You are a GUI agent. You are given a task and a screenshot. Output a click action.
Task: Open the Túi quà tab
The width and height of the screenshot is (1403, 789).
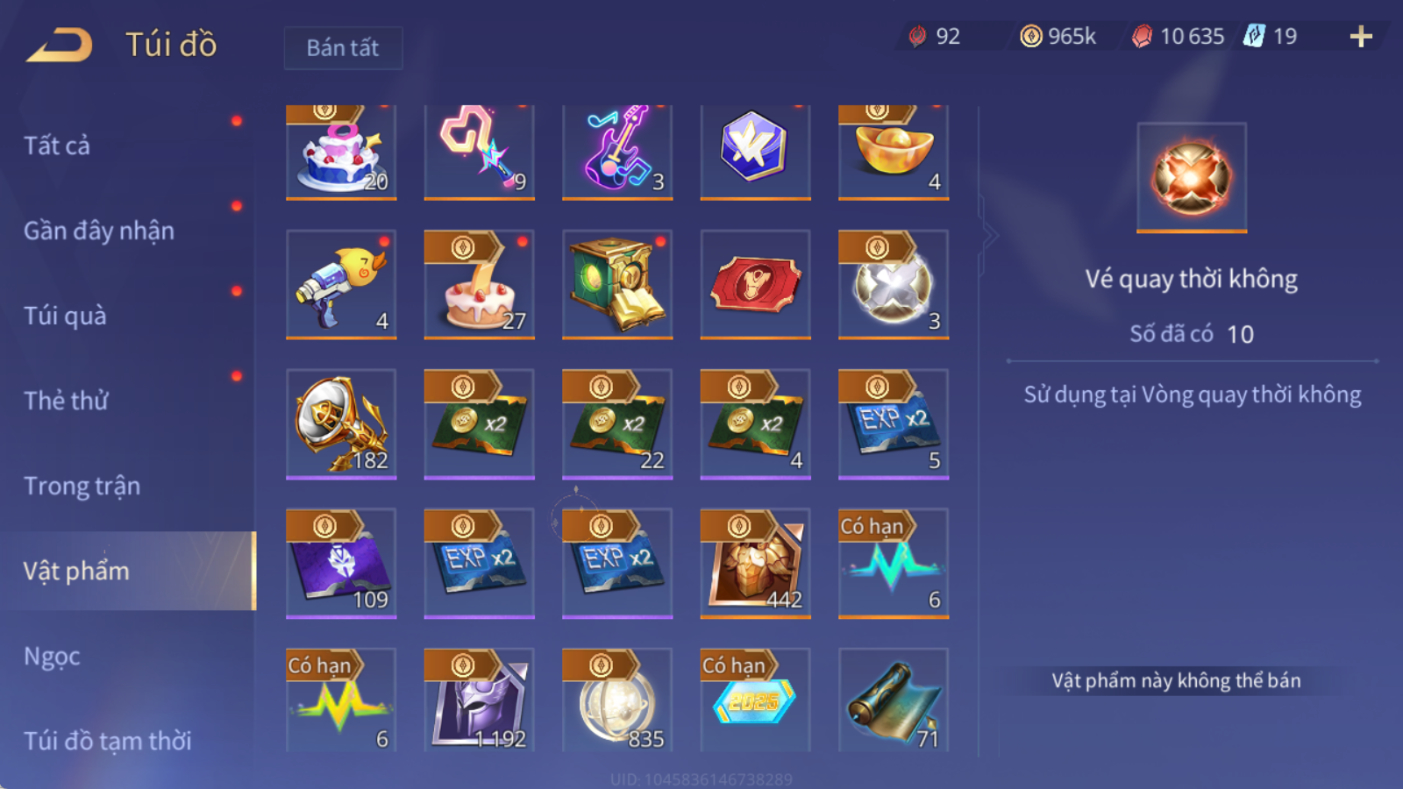[65, 316]
